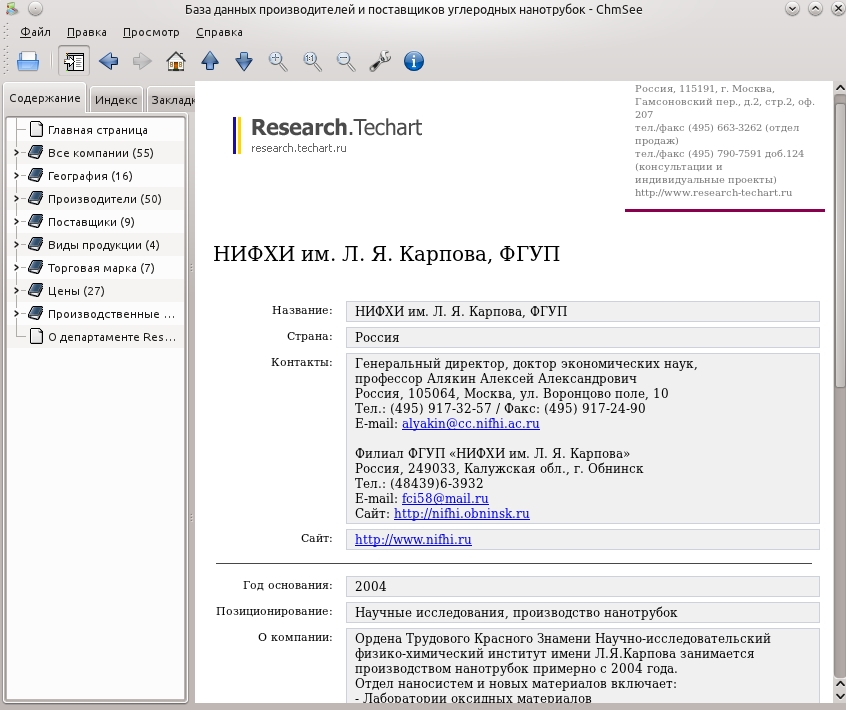Toggle the sidebar panel toolbar button
Screen dimensions: 846x710
[74, 61]
